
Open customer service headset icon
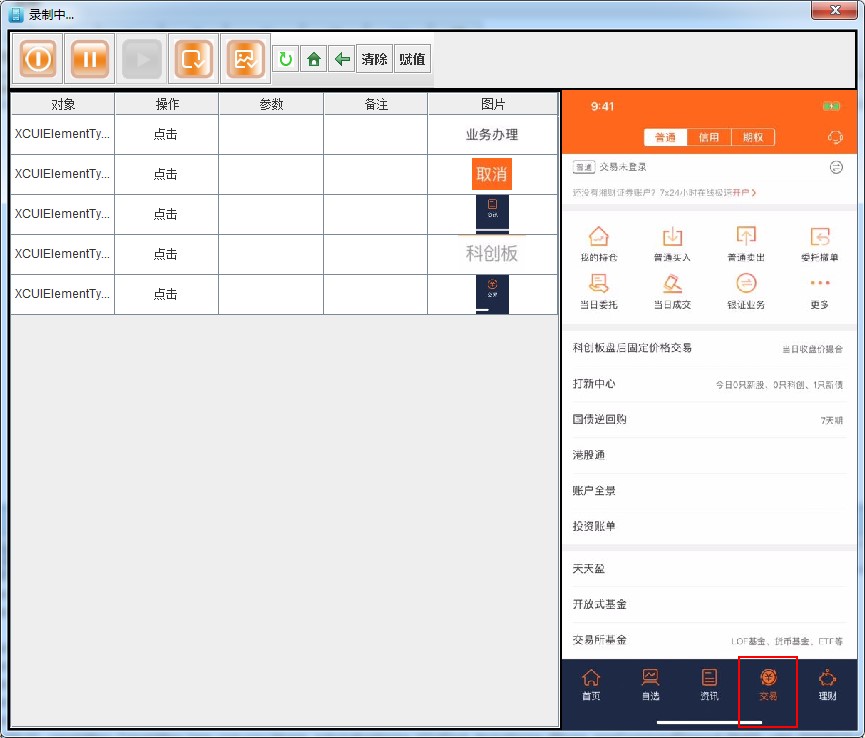836,138
